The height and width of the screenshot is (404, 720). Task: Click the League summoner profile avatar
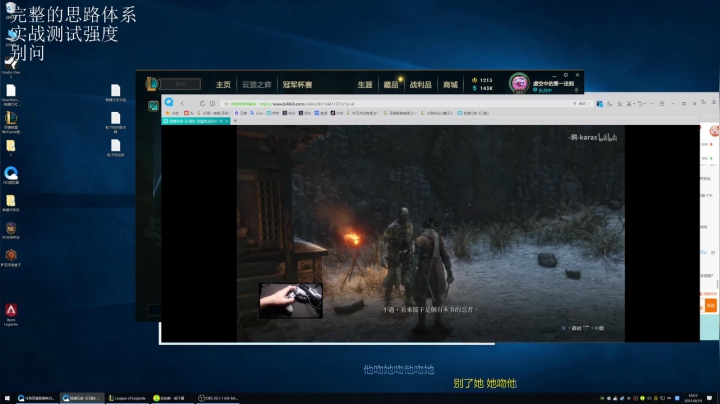click(519, 83)
